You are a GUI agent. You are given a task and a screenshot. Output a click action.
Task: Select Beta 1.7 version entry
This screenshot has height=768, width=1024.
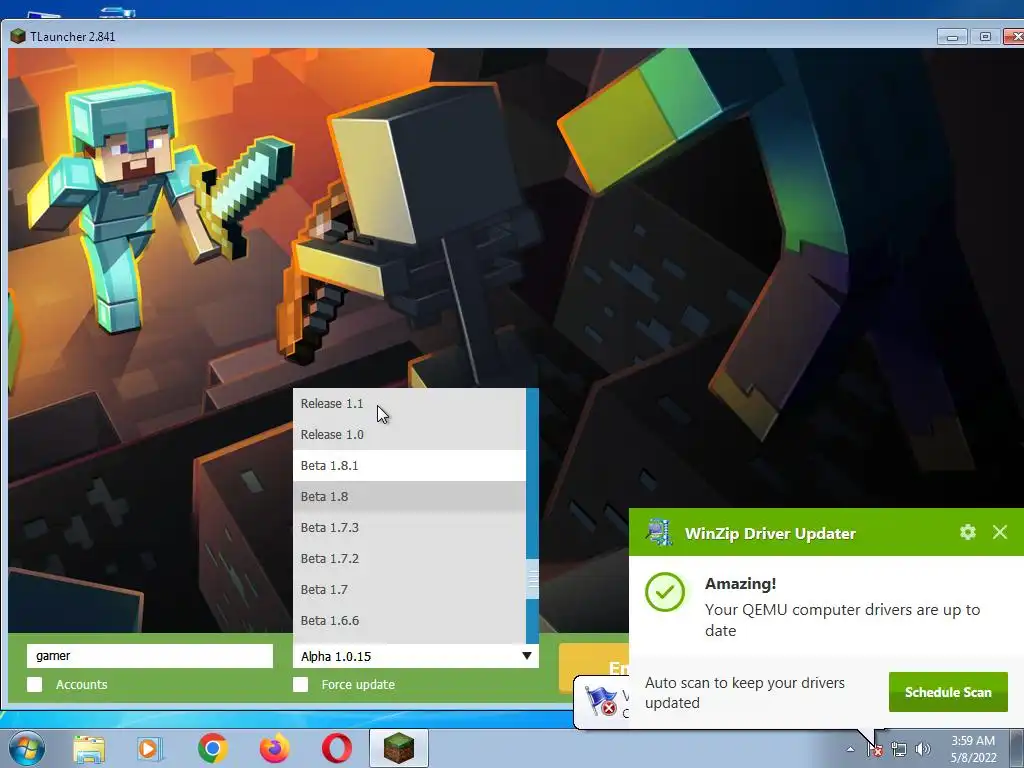tap(409, 590)
